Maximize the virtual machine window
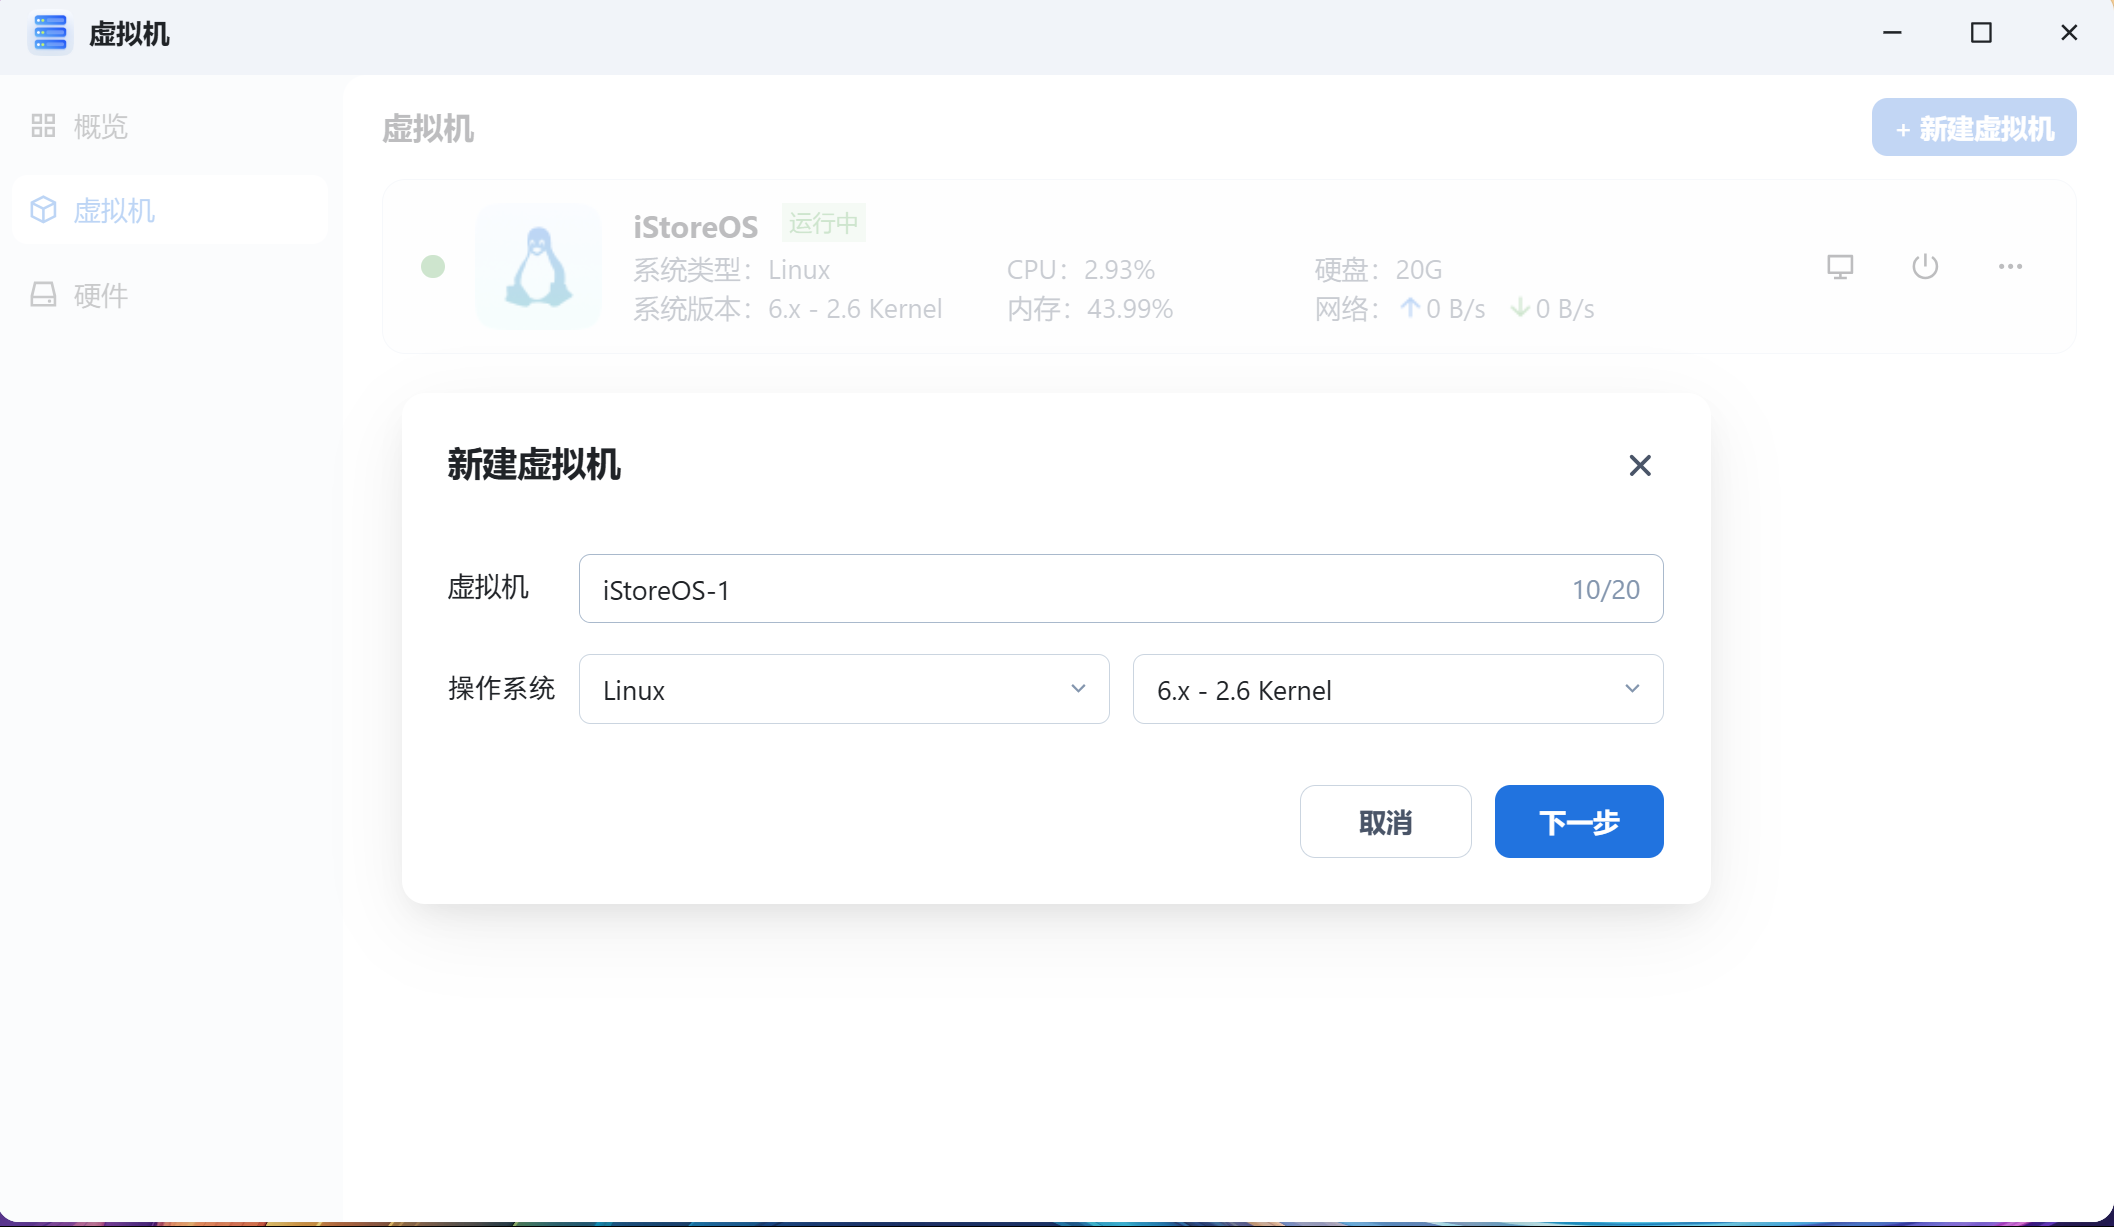Screen dimensions: 2114x1227 click(1981, 33)
